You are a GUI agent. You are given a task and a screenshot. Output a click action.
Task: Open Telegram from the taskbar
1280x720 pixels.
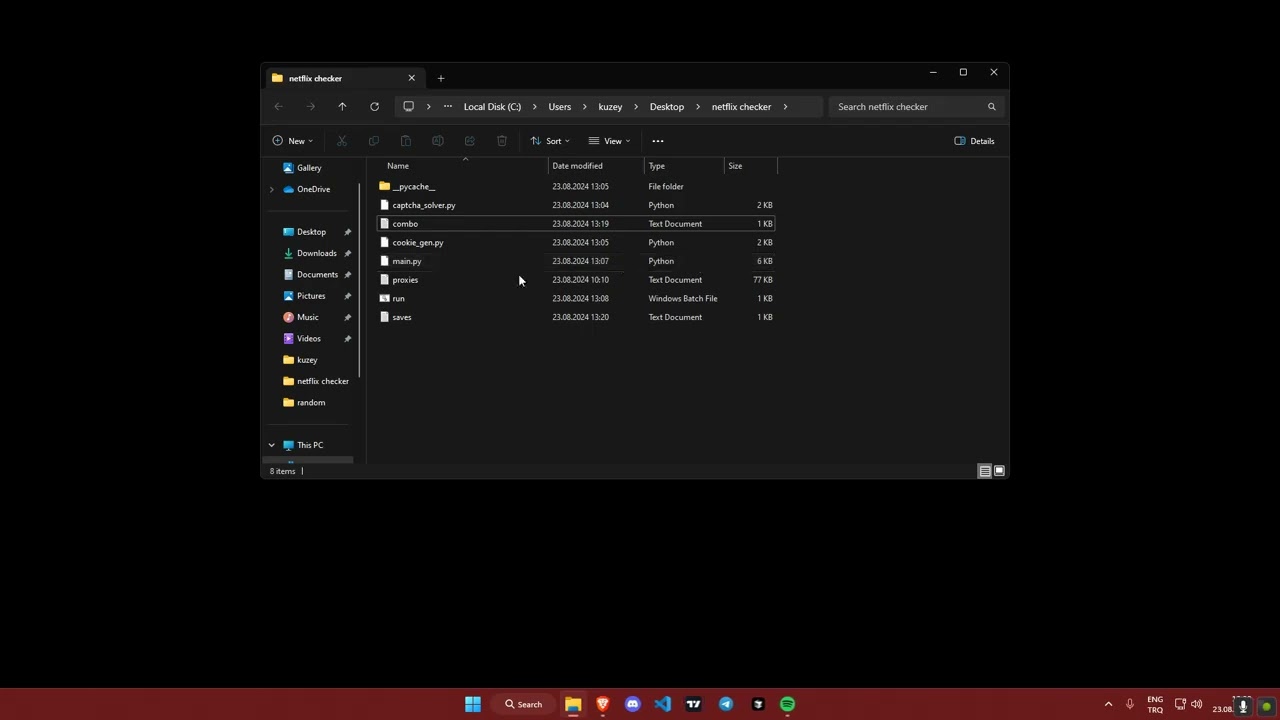click(x=726, y=704)
